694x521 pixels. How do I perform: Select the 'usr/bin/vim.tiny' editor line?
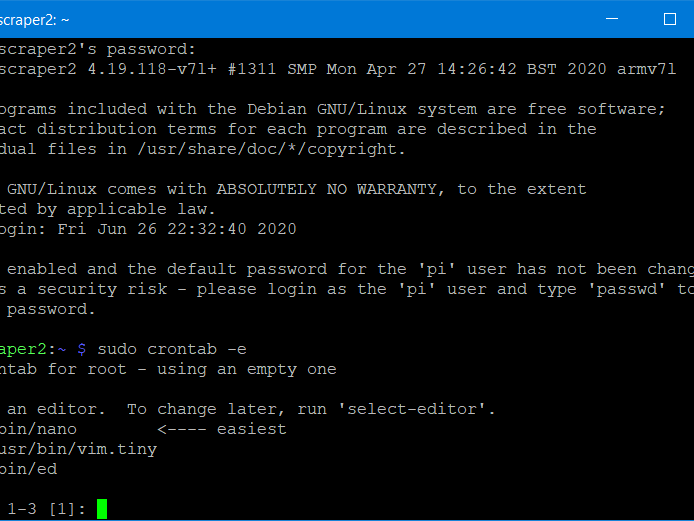pyautogui.click(x=78, y=449)
